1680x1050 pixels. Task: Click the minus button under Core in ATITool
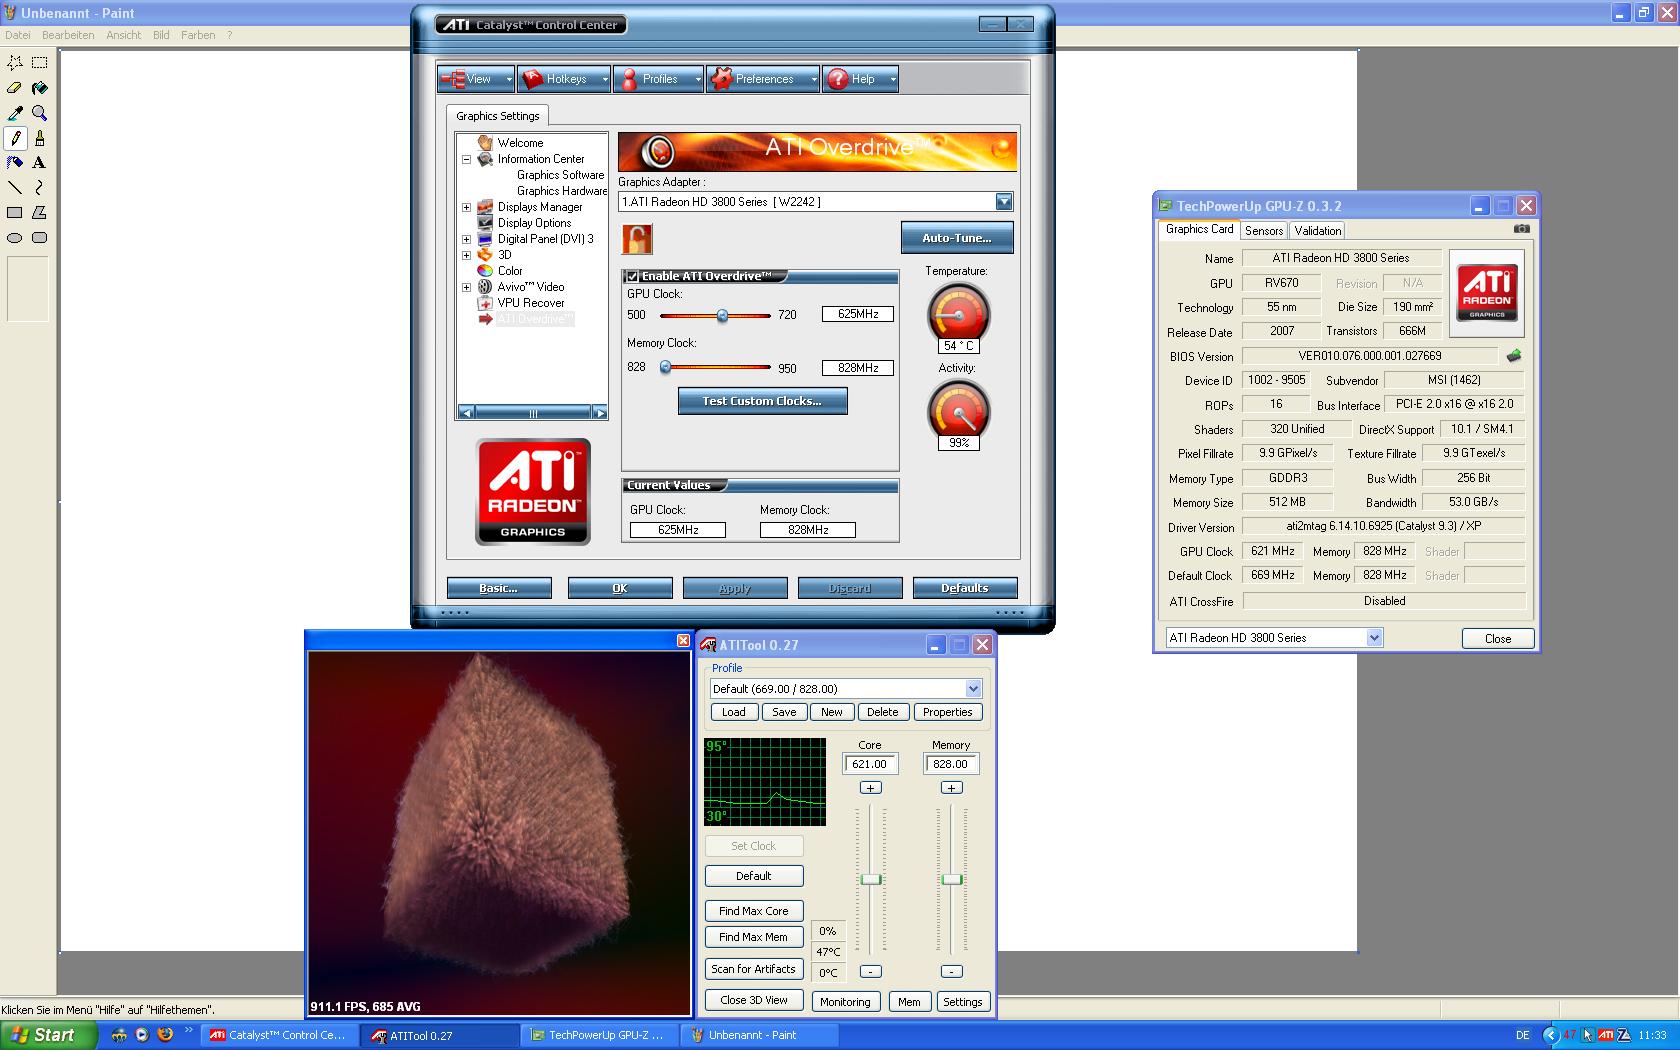coord(871,971)
